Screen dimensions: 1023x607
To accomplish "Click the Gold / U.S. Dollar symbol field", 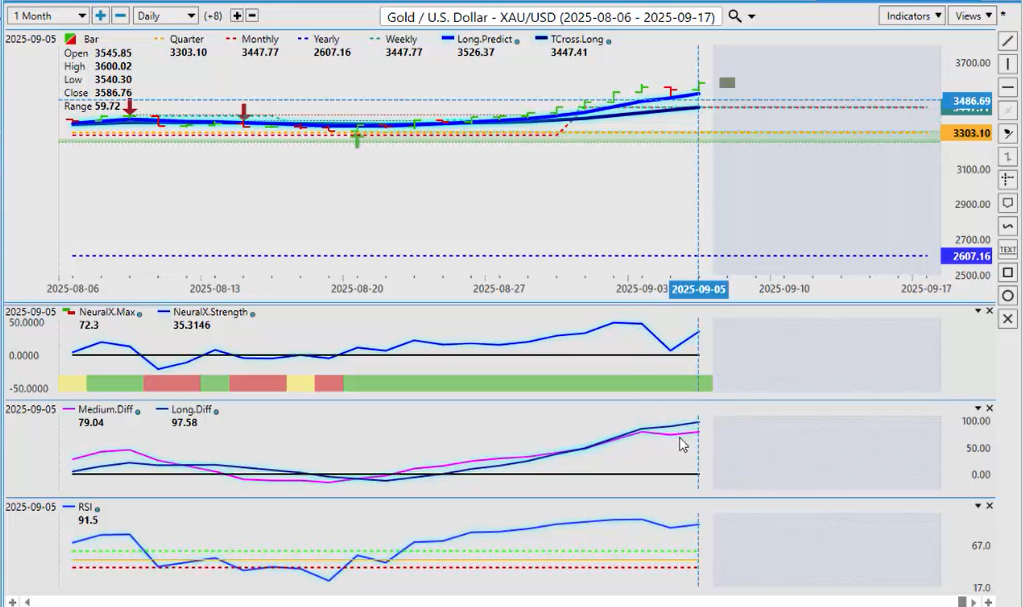I will [x=551, y=17].
